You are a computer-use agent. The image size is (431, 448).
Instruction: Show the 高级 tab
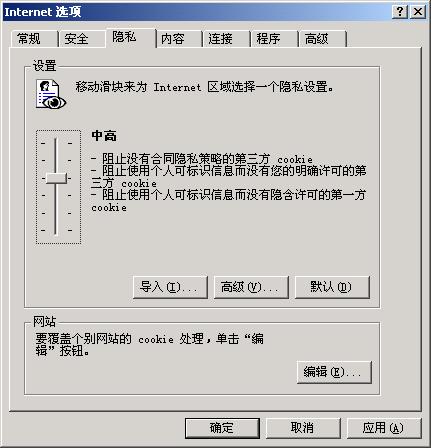[x=322, y=39]
